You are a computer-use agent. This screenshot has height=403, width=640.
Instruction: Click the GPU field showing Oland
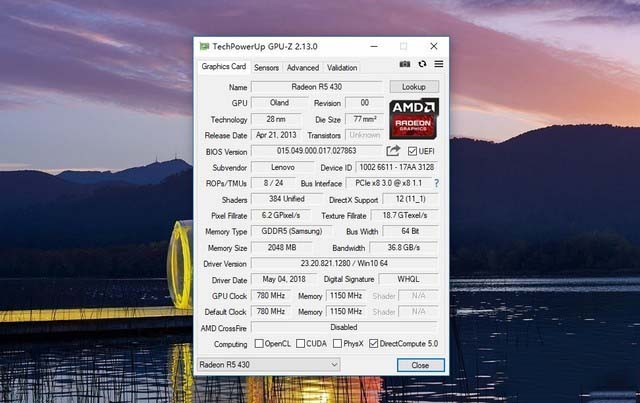tap(280, 103)
